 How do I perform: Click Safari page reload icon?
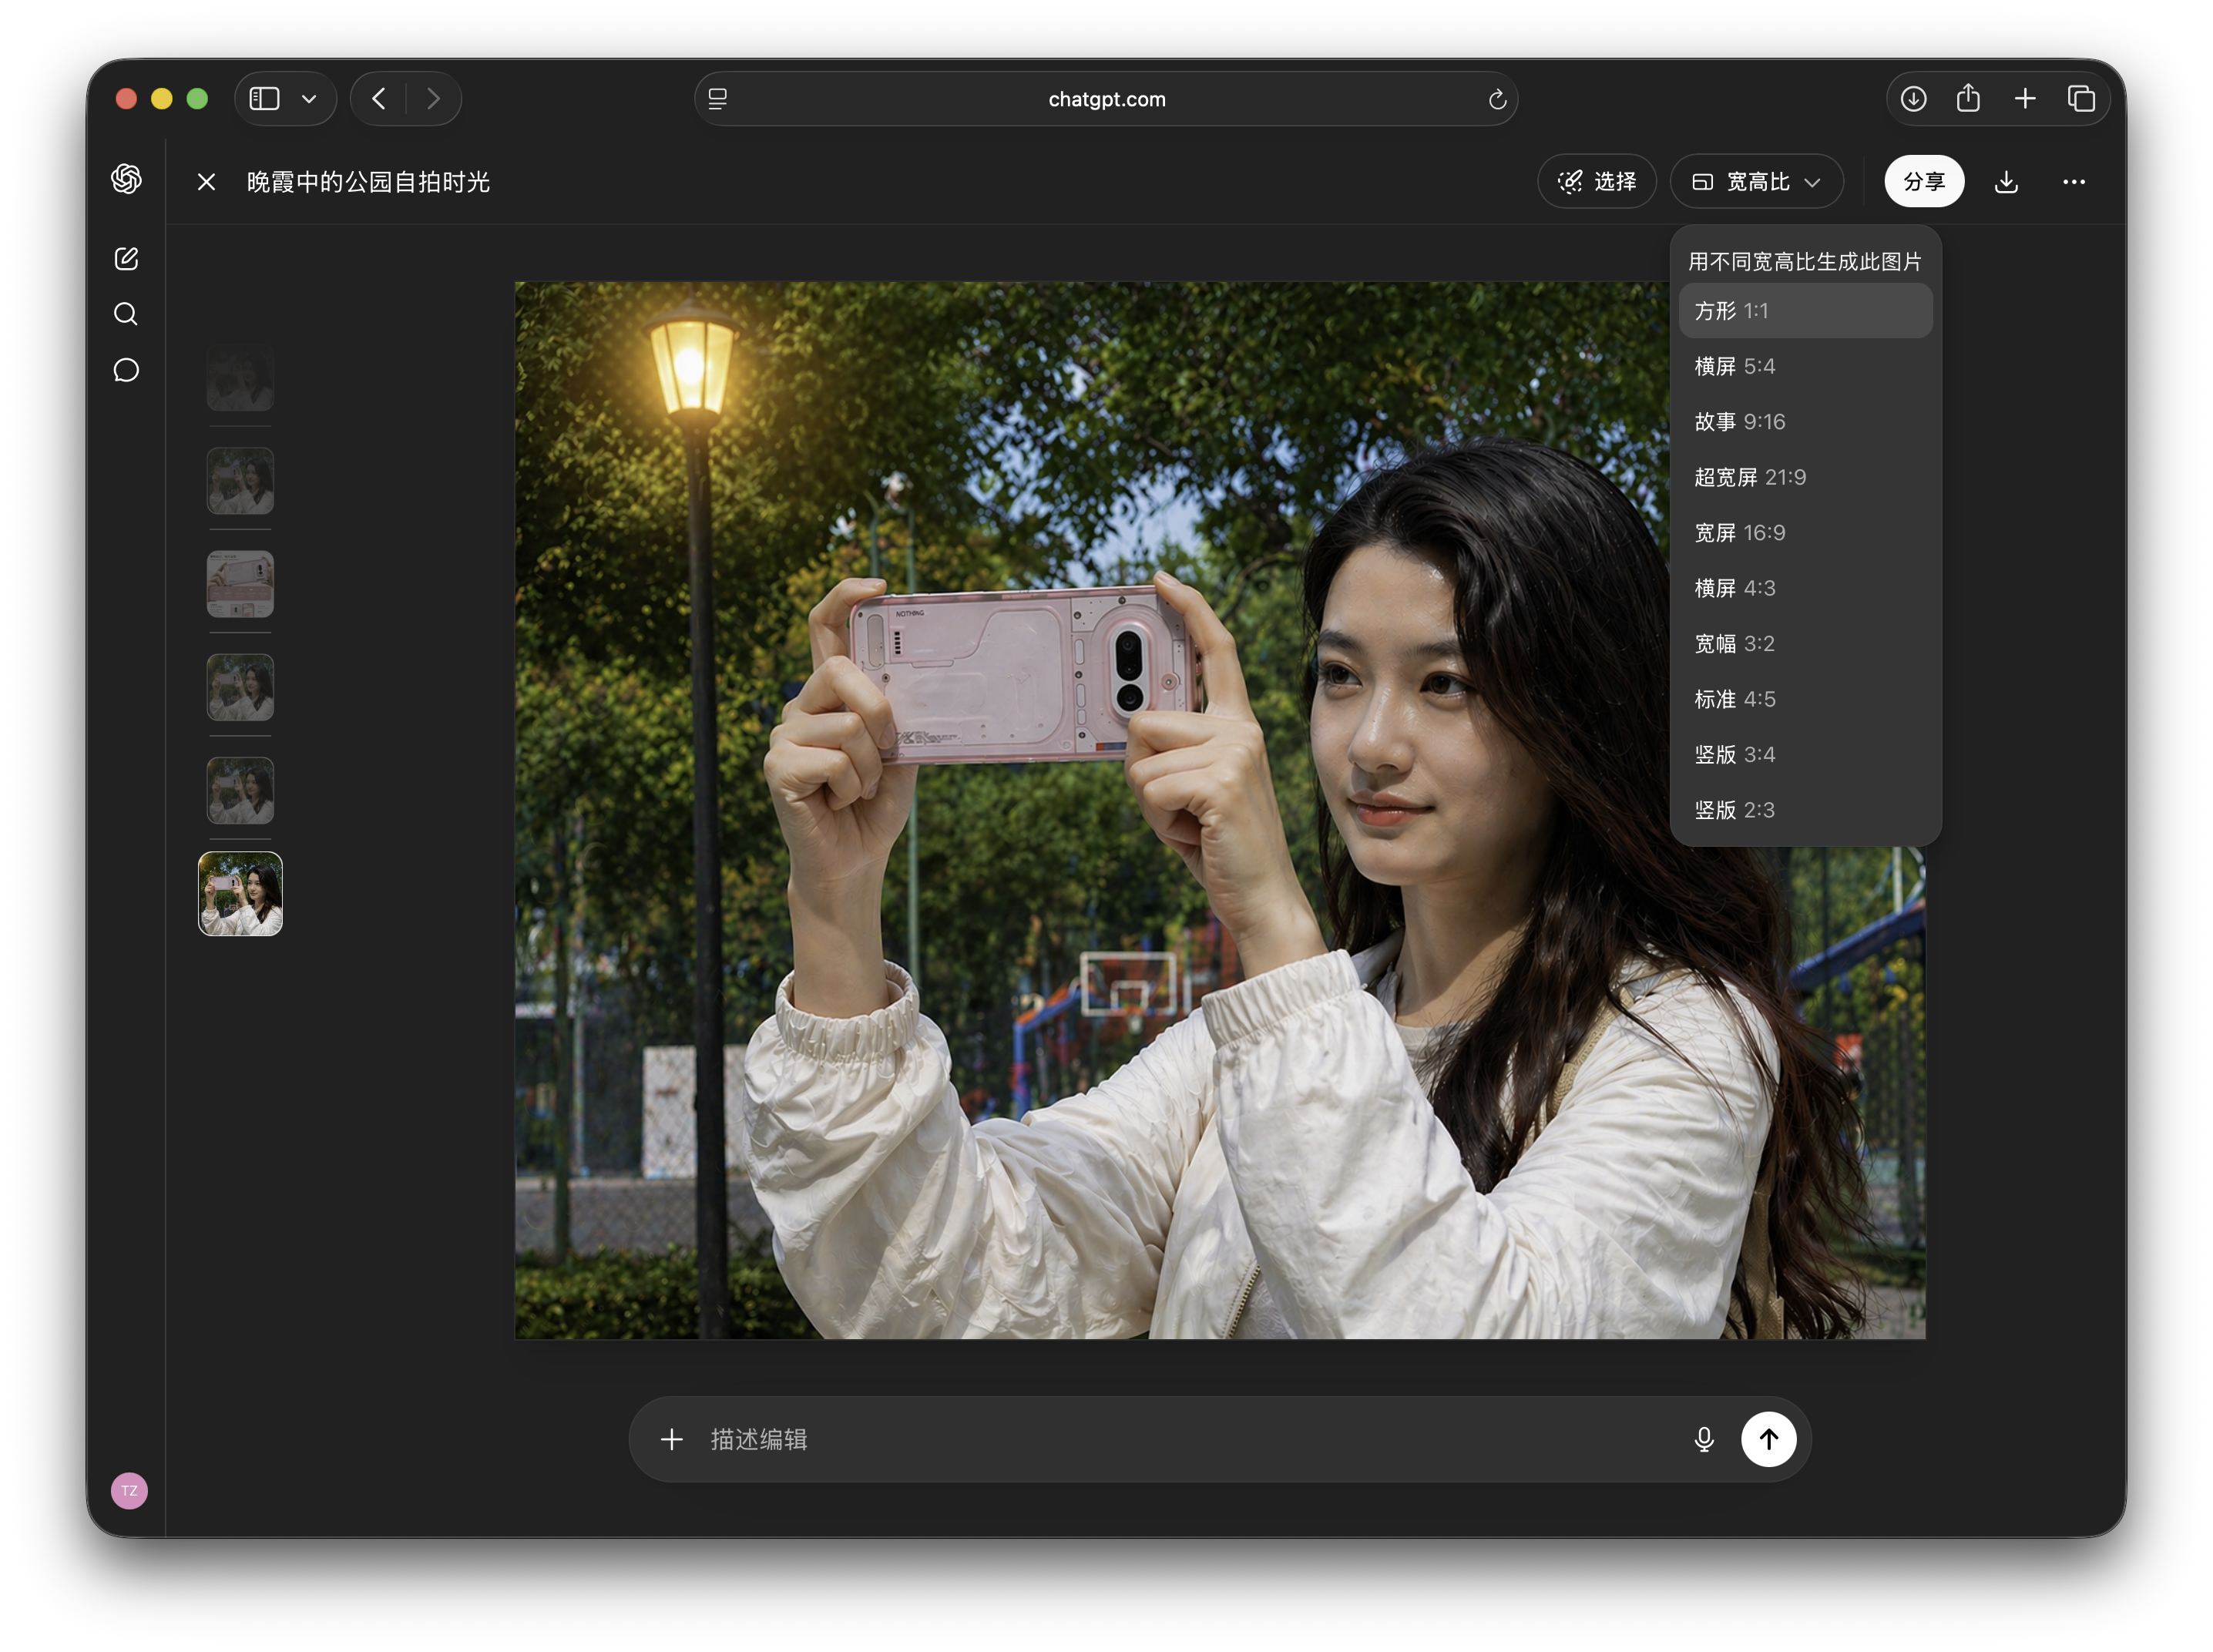coord(1497,99)
